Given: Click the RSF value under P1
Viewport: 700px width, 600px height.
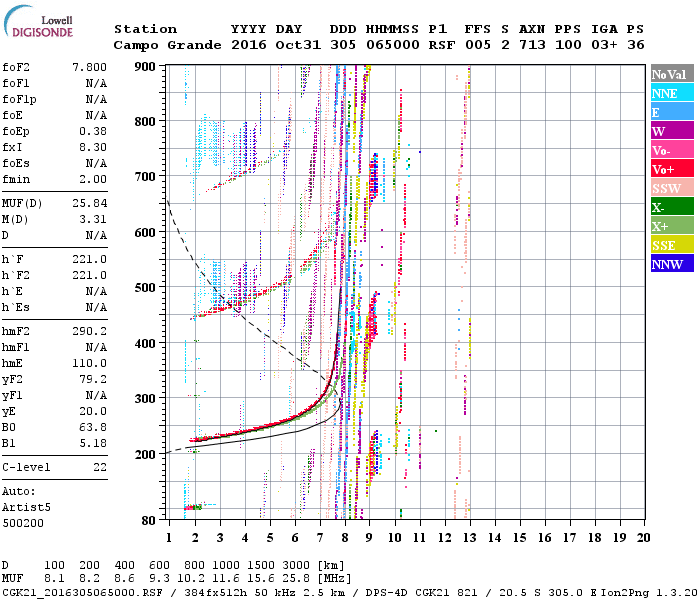Looking at the screenshot, I should tap(442, 45).
